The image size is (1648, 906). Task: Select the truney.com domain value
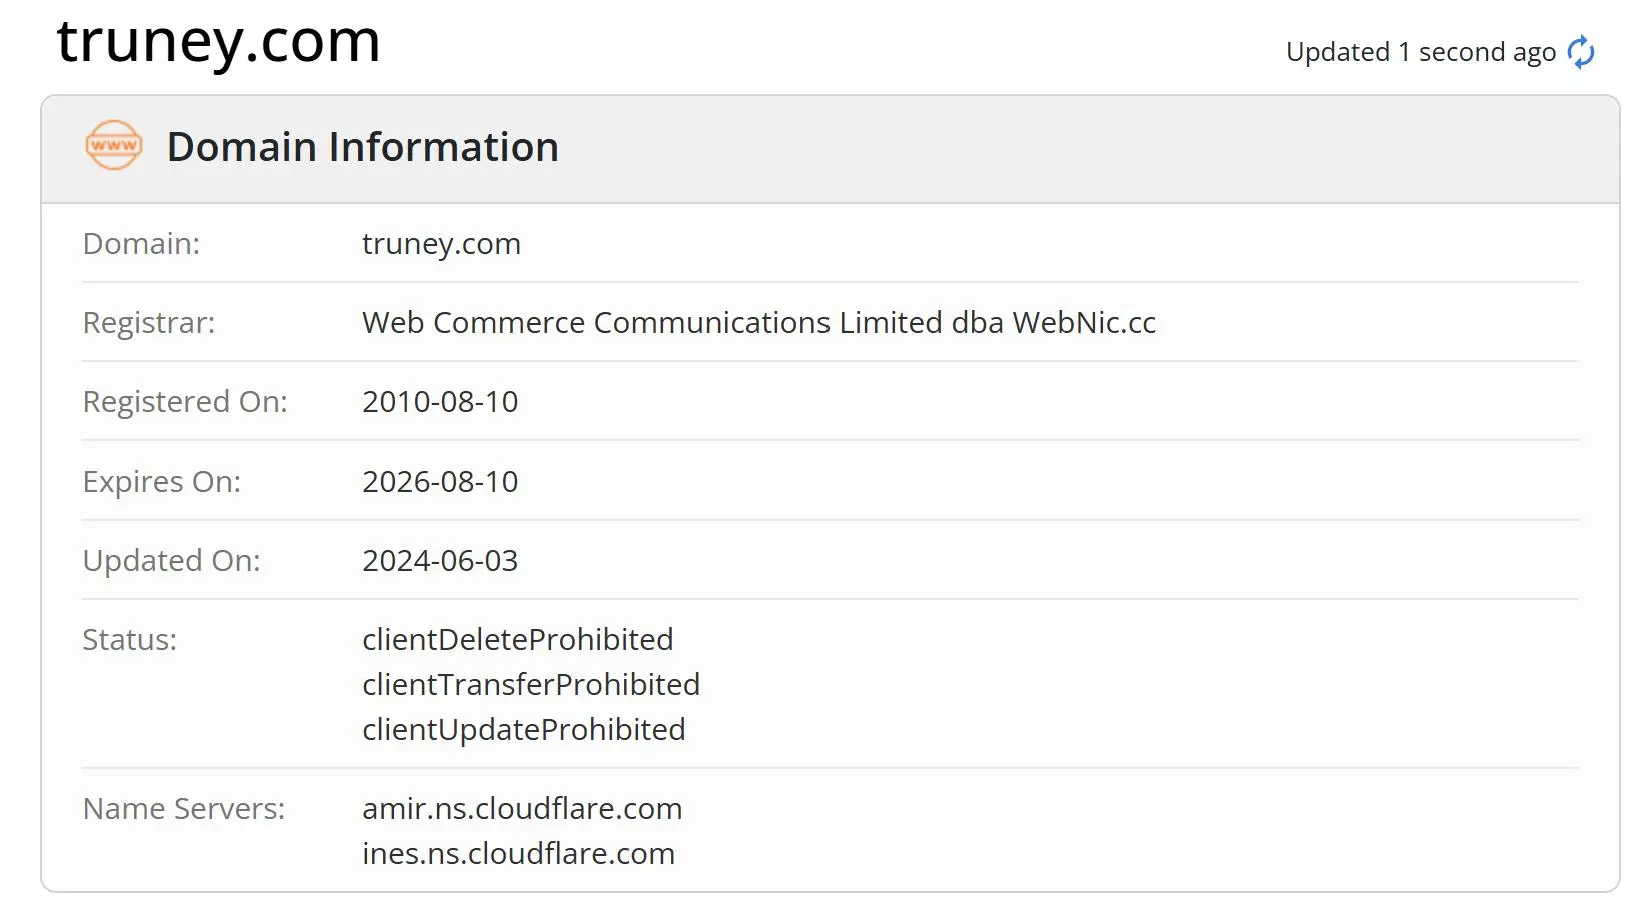coord(441,244)
